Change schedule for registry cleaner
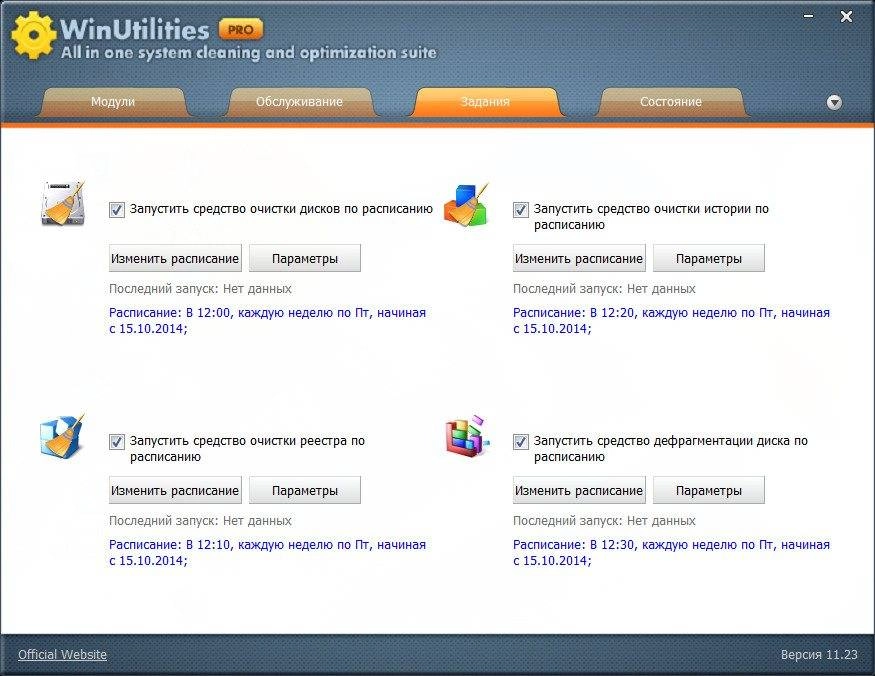The height and width of the screenshot is (676, 875). (x=175, y=490)
